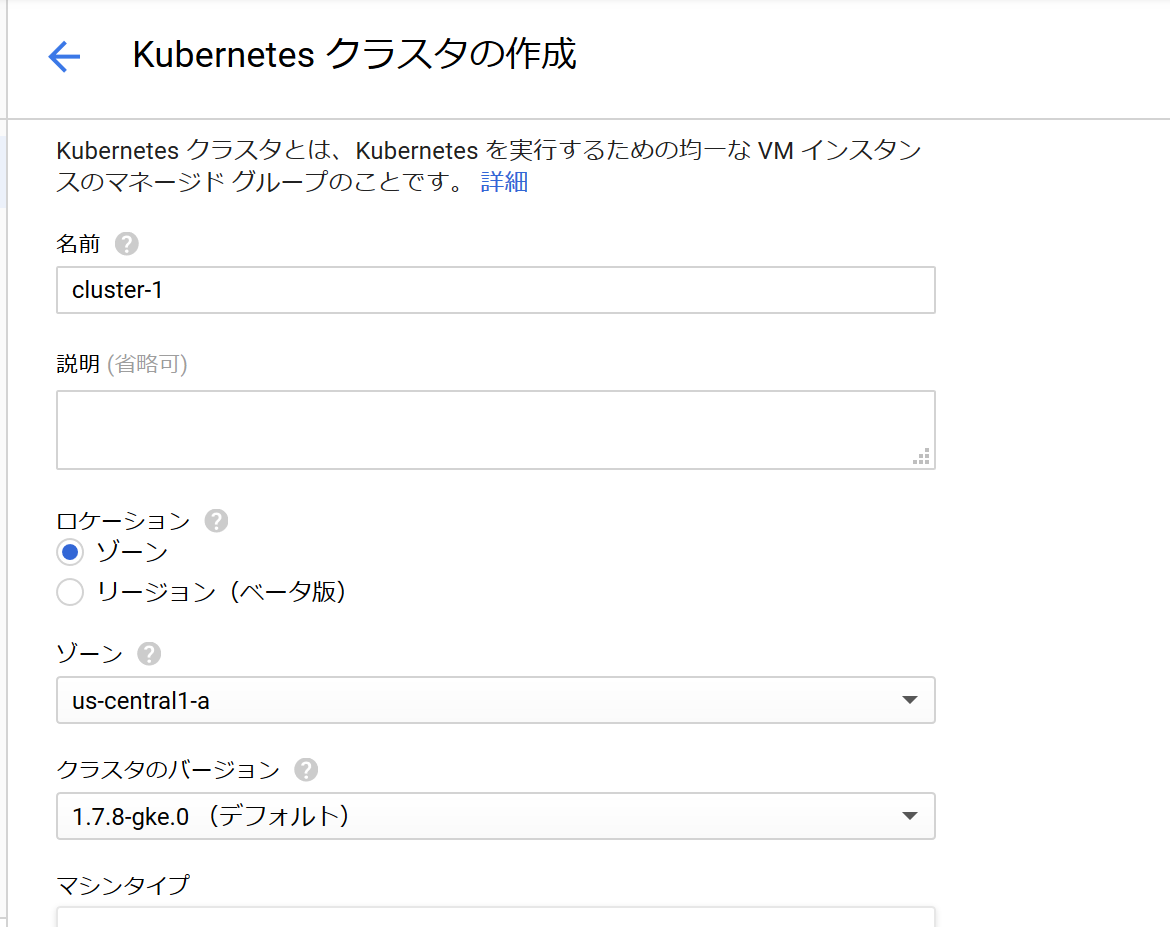1170x927 pixels.
Task: Open the 1.7.8-gke.0 cluster version dropdown
Action: click(x=497, y=816)
